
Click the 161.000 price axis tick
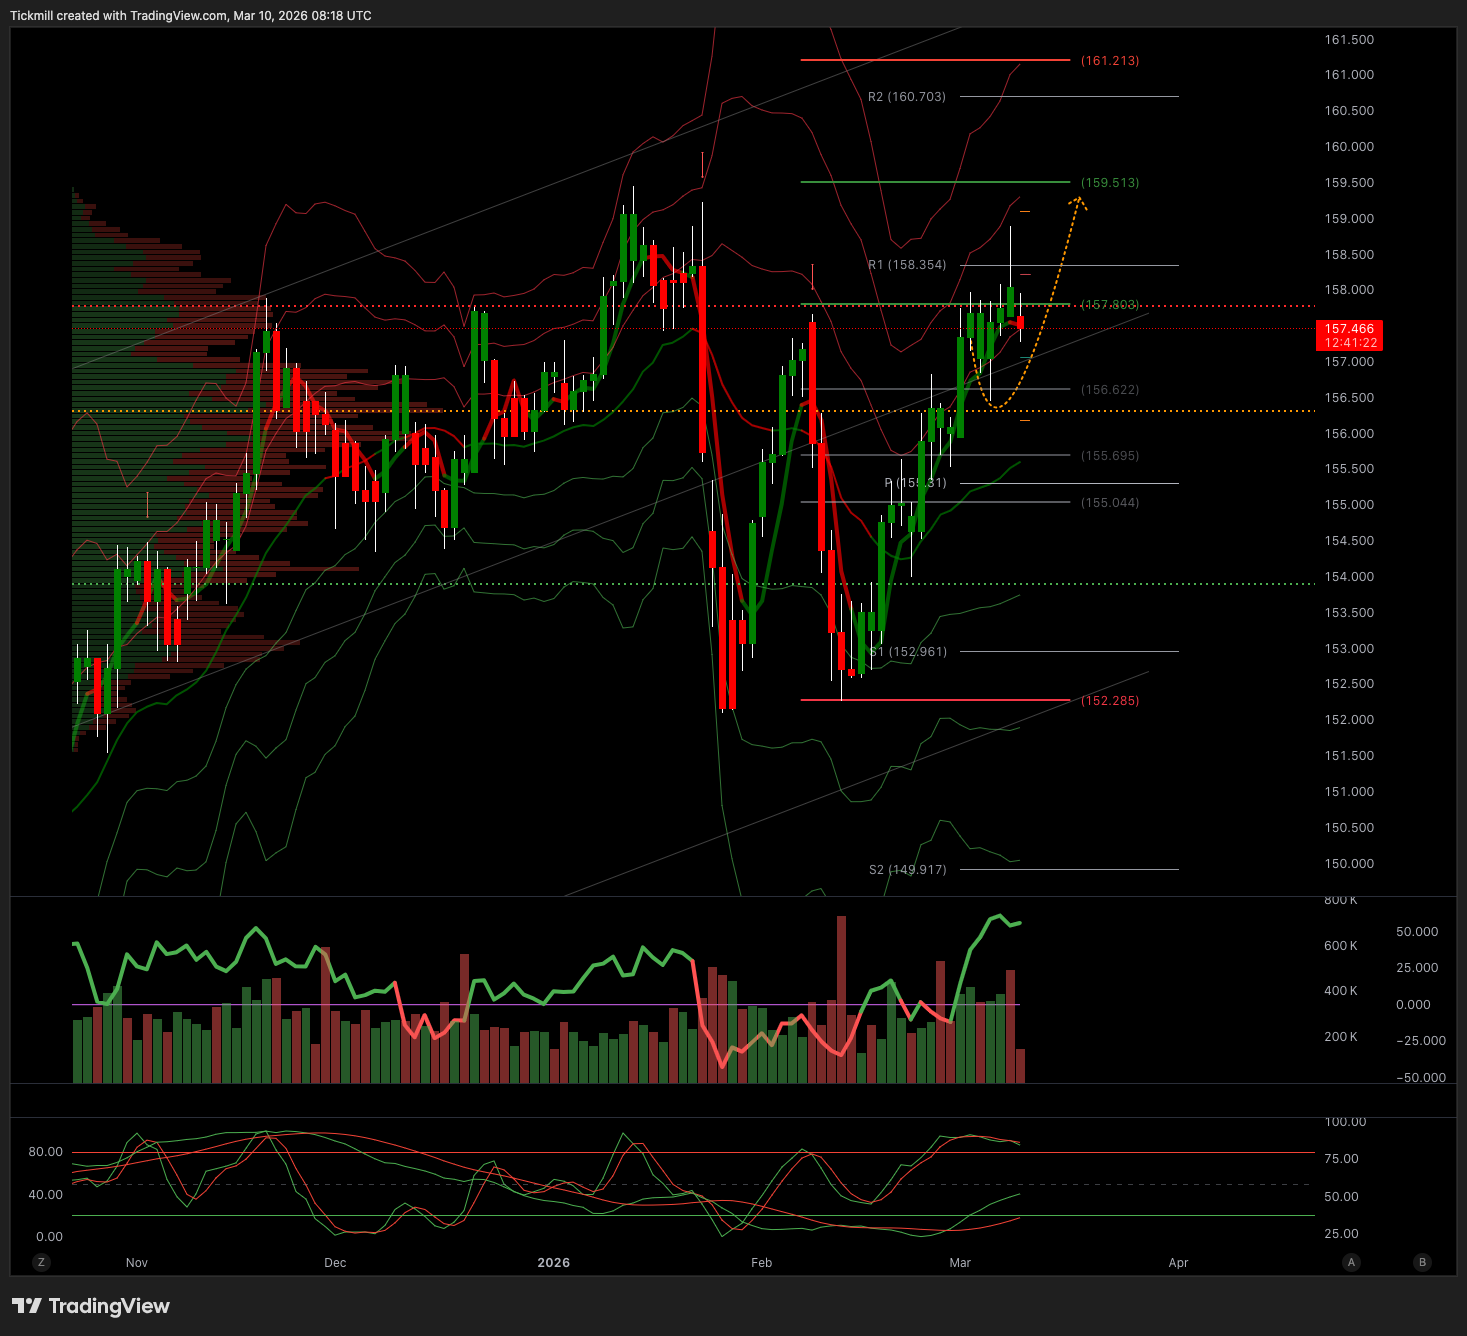1349,75
